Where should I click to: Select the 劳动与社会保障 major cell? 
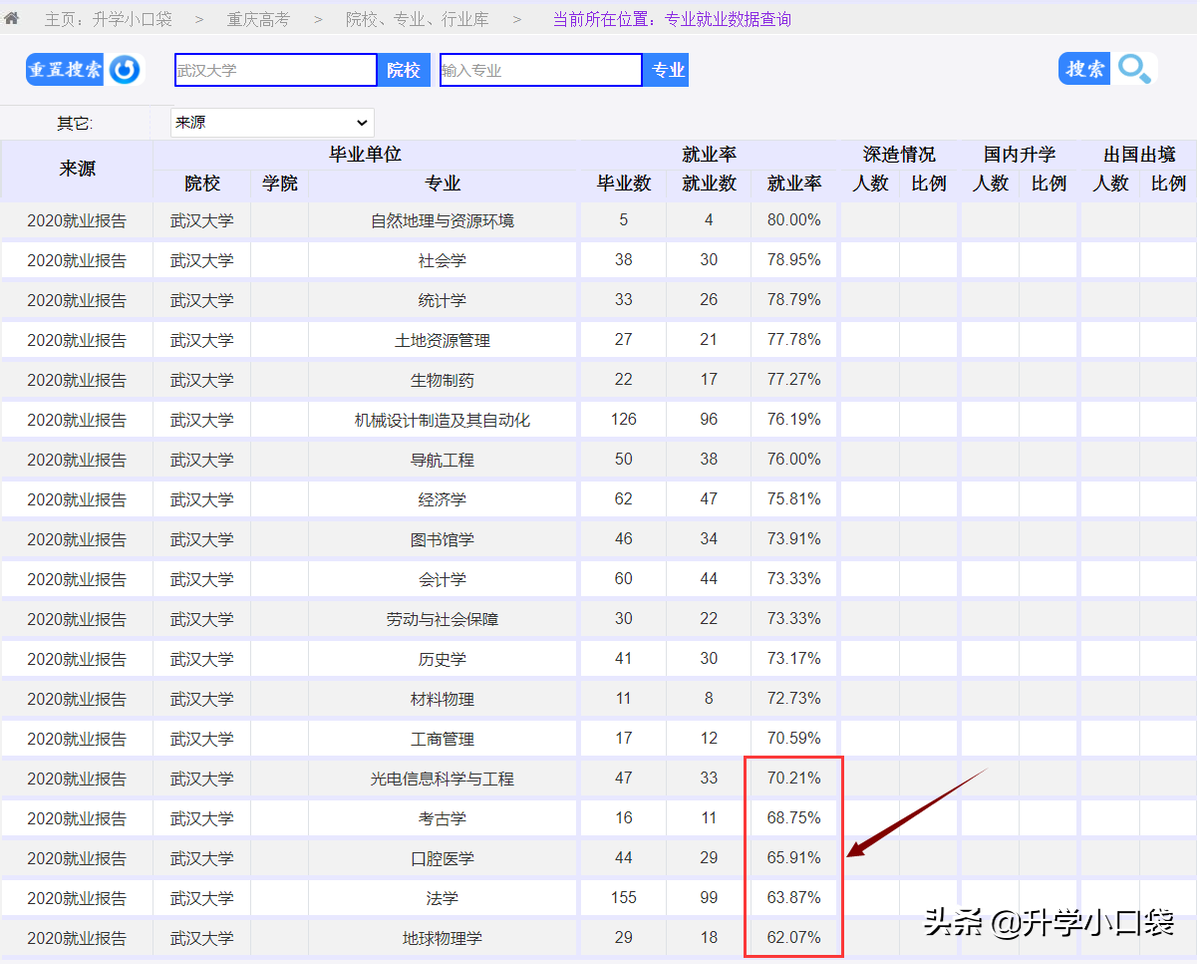click(443, 619)
